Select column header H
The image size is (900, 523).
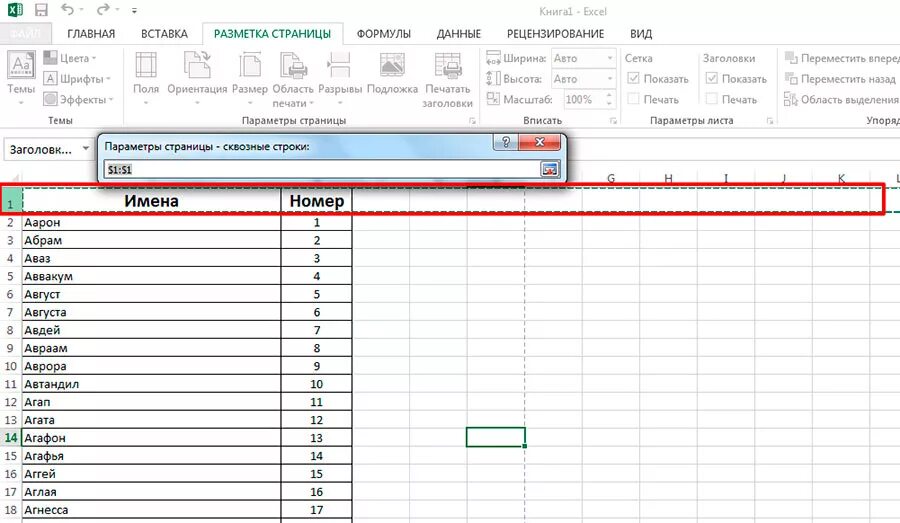[x=668, y=179]
